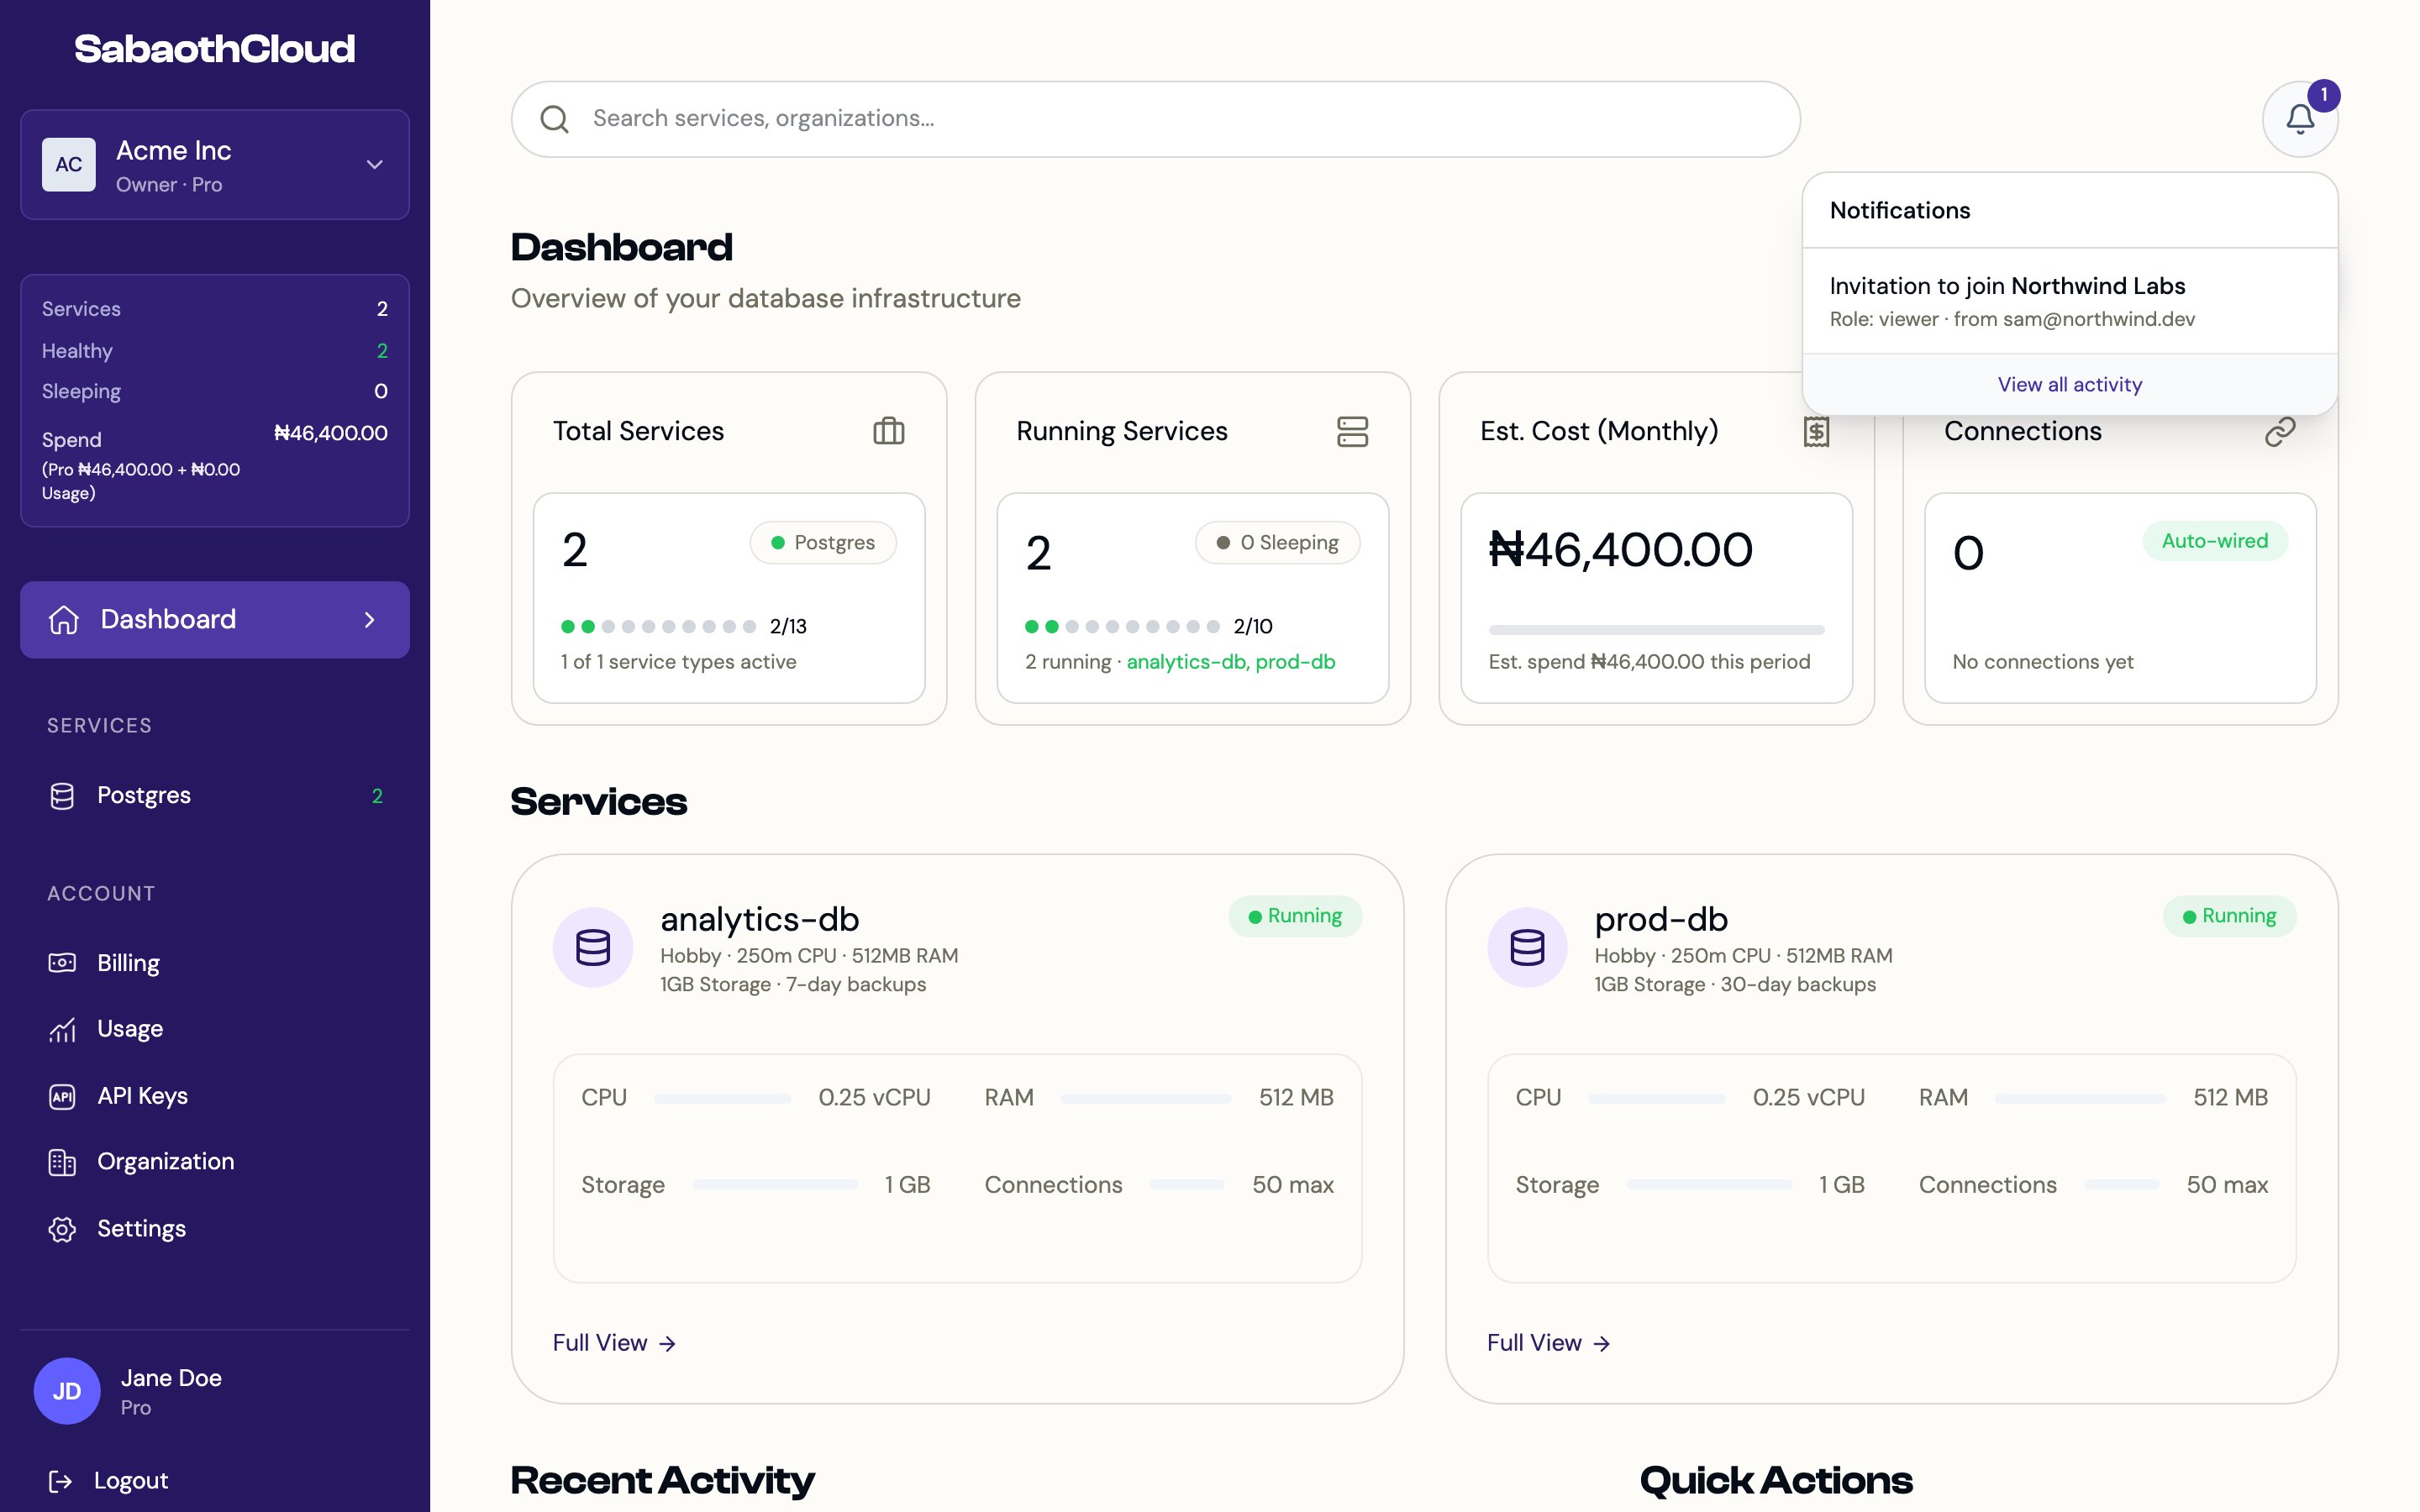Open Full View for prod-db
The image size is (2420, 1512).
[1549, 1343]
